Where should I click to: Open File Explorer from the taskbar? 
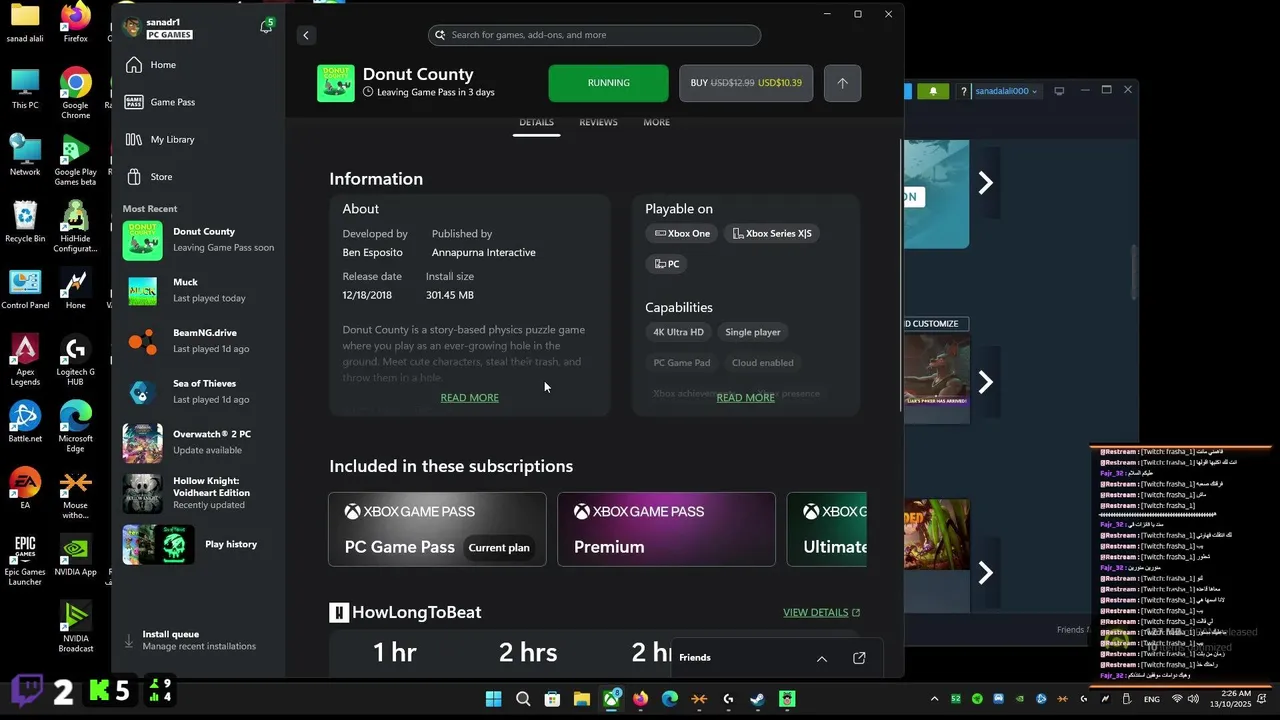(581, 699)
